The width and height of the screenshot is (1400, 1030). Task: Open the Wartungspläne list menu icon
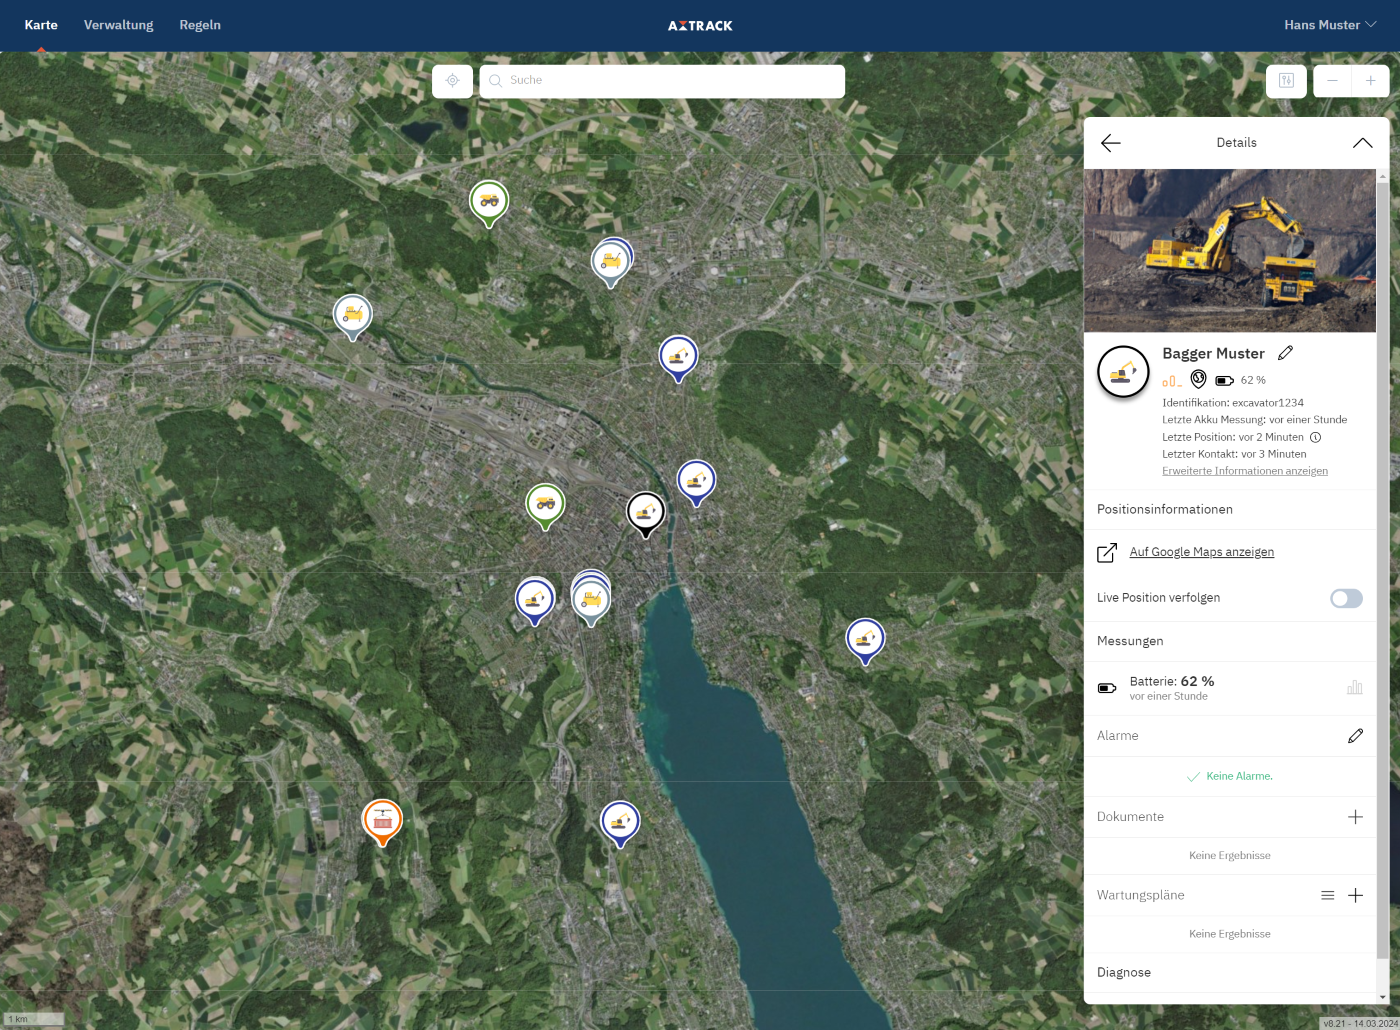click(1327, 896)
